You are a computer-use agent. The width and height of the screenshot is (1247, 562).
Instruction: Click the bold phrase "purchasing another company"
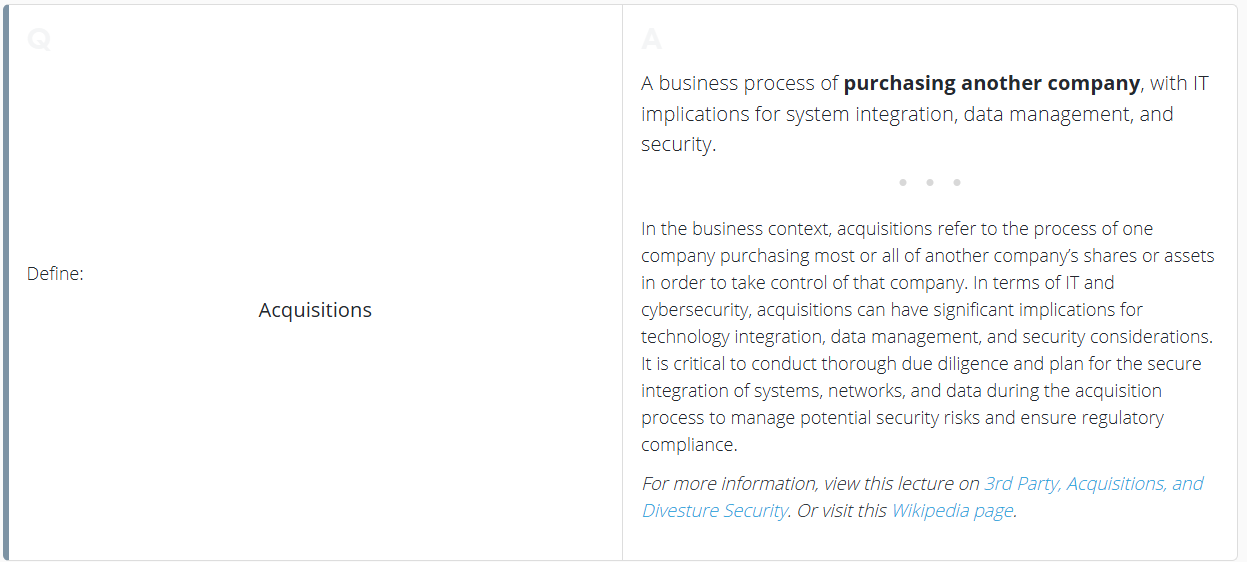click(x=991, y=83)
